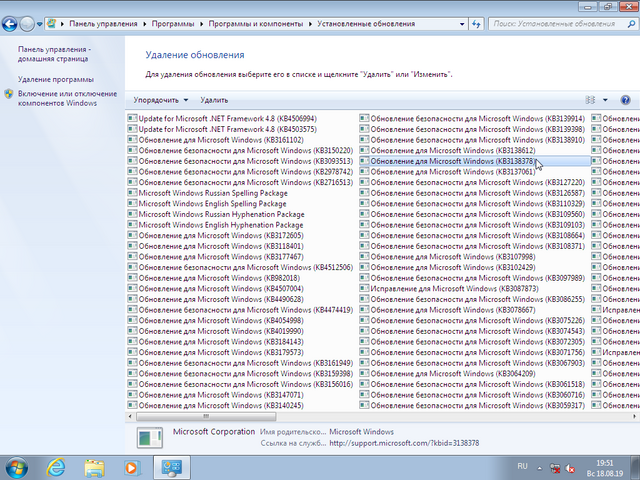Click icon of update KB3118401

(x=132, y=246)
